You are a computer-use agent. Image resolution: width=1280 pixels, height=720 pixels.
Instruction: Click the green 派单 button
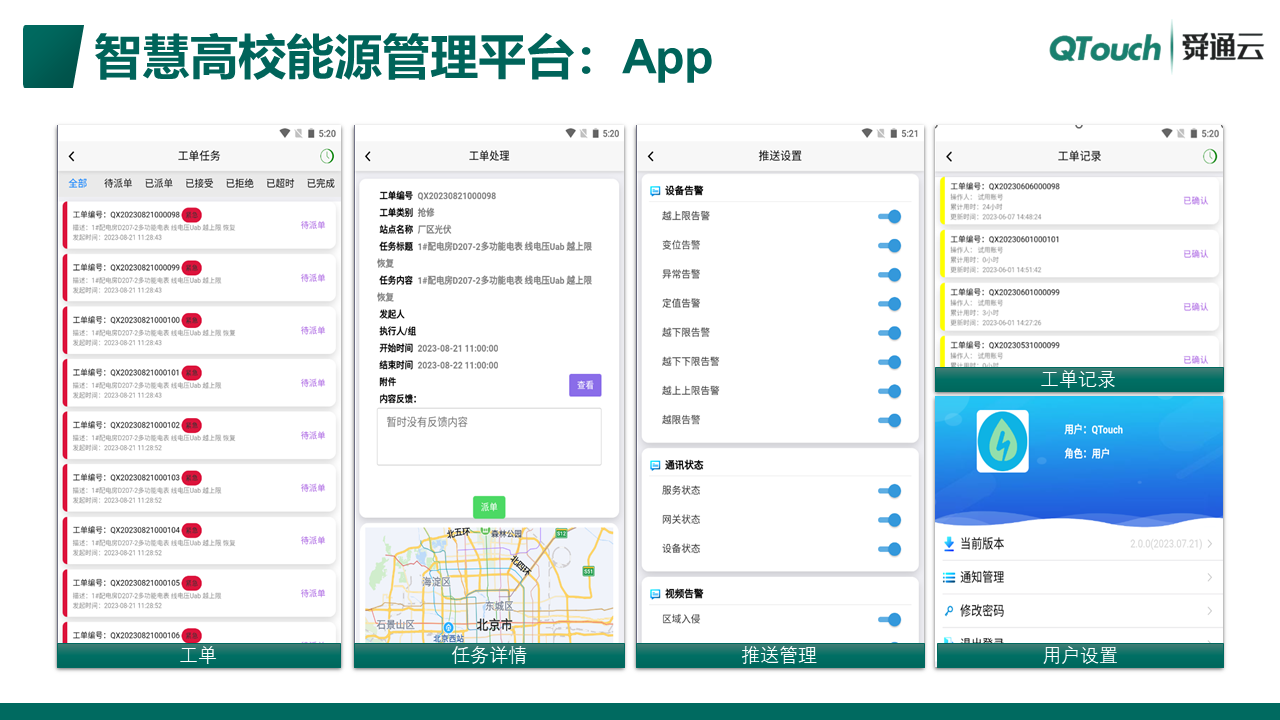488,507
